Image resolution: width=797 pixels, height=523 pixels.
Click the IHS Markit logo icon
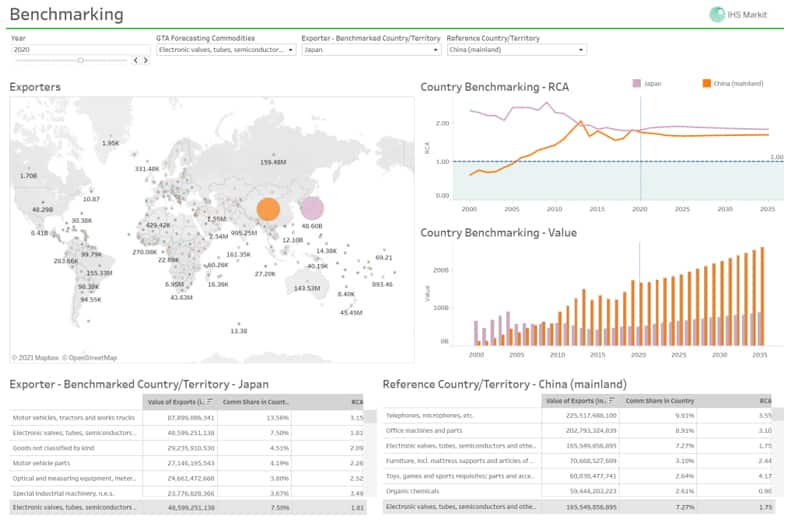point(717,14)
